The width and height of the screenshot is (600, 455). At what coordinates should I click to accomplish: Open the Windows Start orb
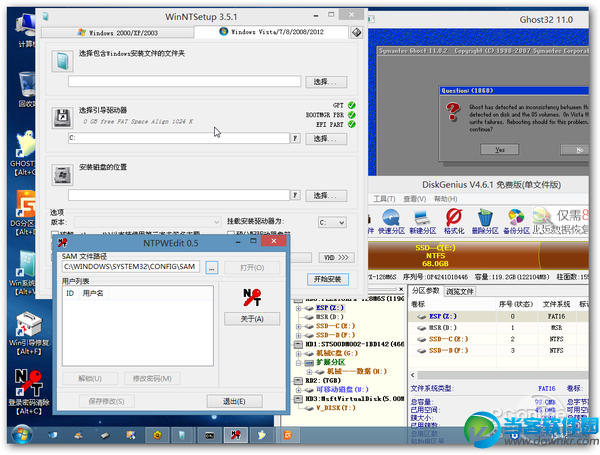(22, 434)
